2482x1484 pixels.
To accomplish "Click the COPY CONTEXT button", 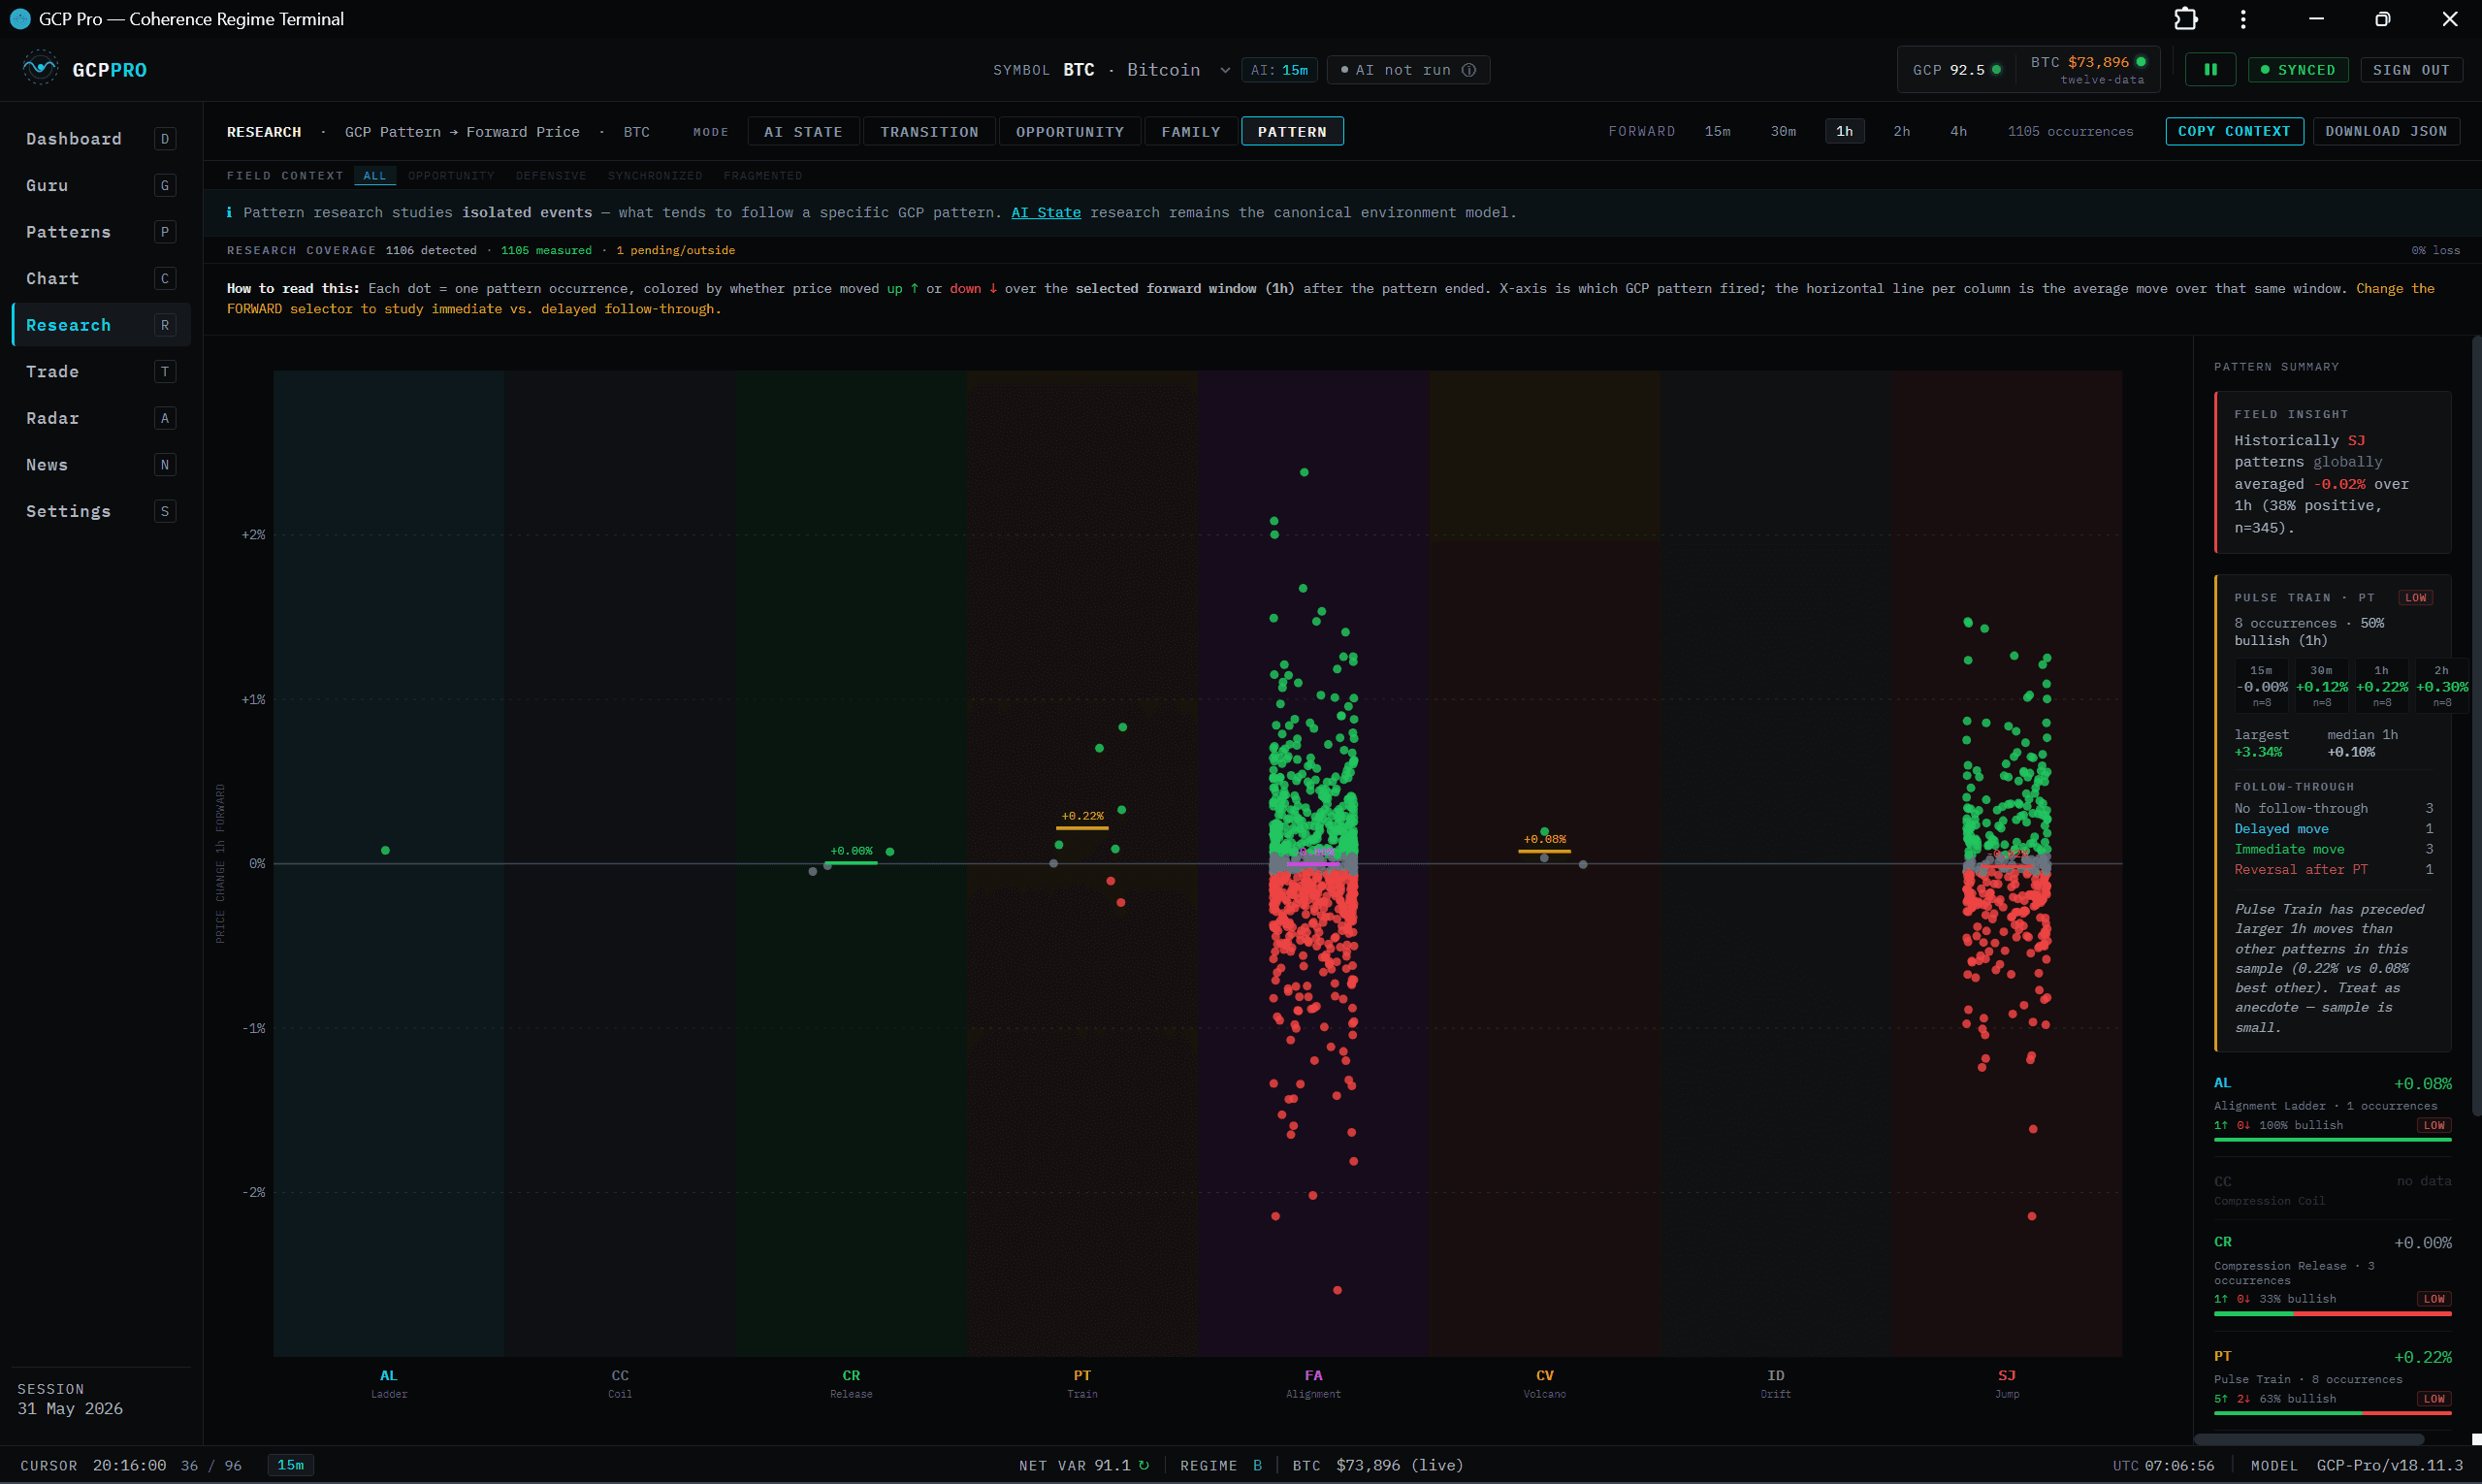I will [2234, 132].
